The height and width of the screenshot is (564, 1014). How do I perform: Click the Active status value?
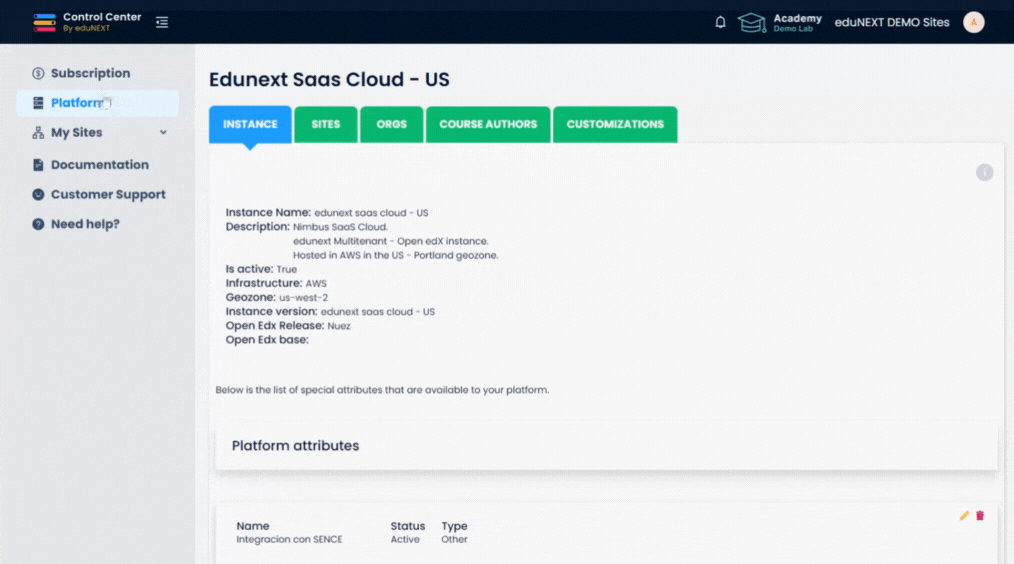pyautogui.click(x=405, y=539)
